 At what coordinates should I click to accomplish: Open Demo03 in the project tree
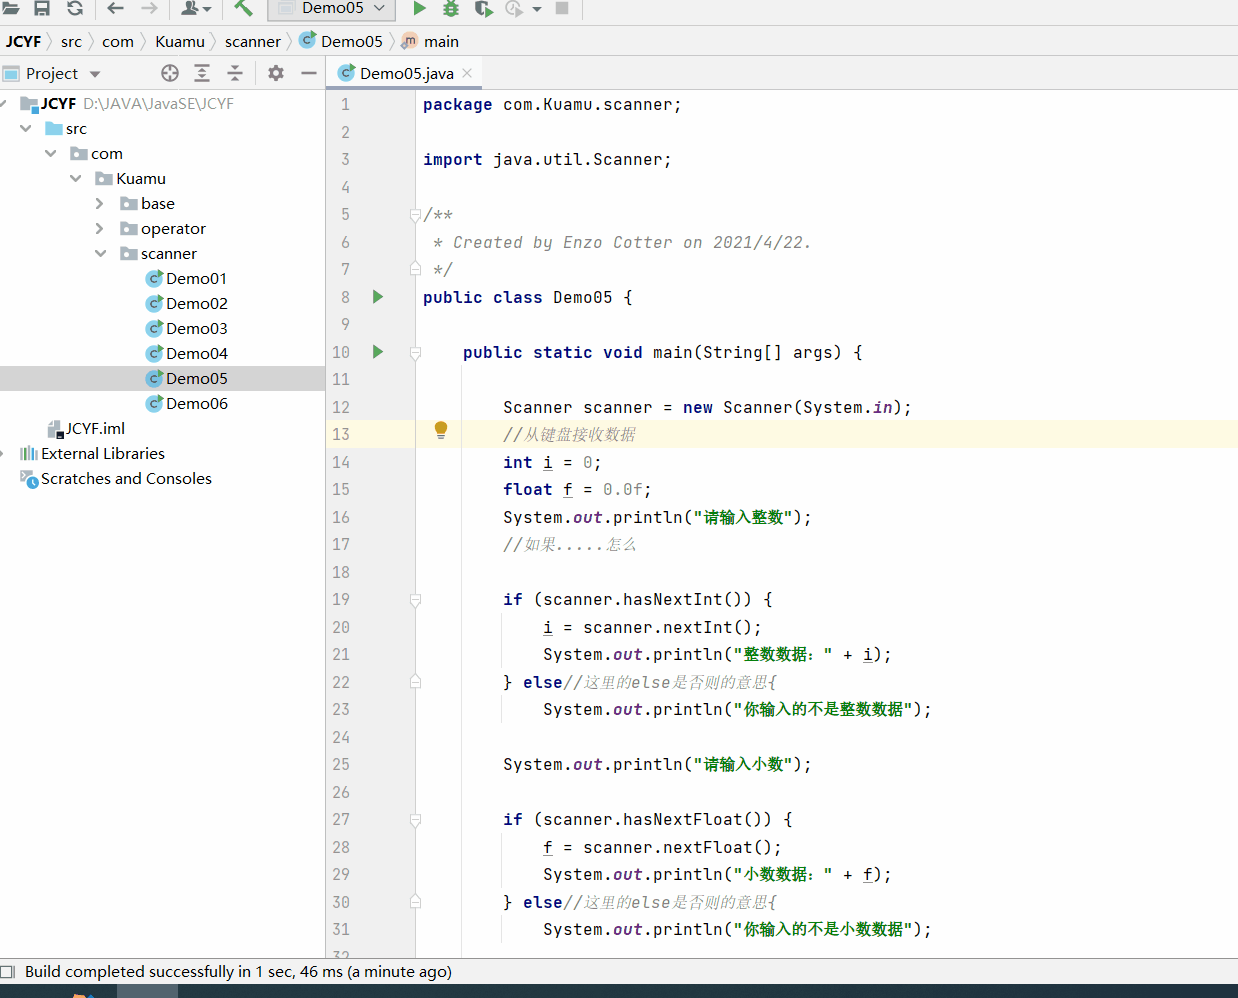tap(196, 328)
